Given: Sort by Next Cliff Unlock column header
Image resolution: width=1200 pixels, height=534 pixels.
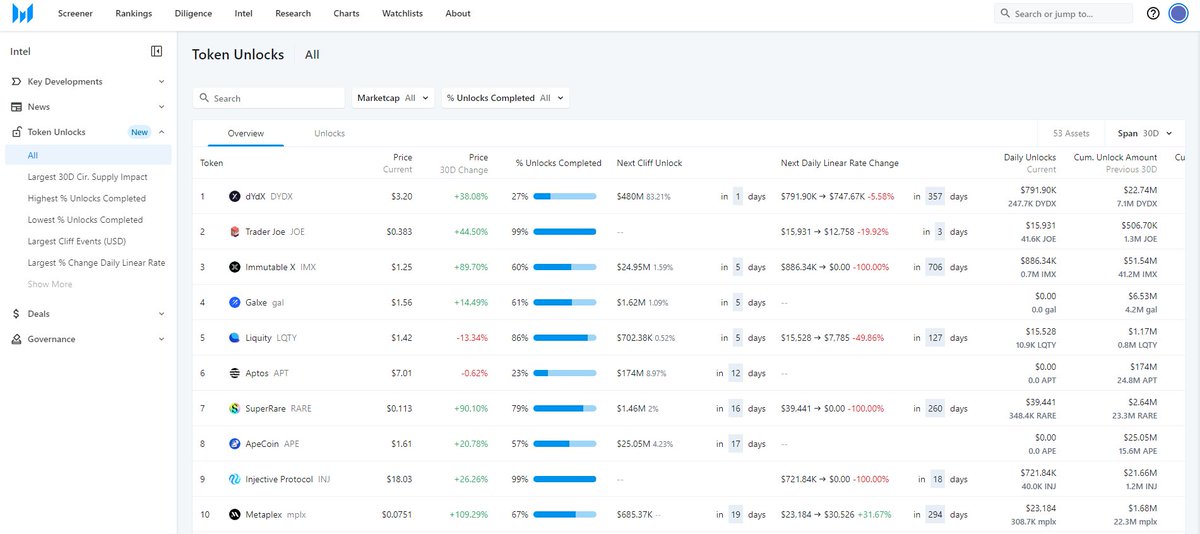Looking at the screenshot, I should point(650,163).
